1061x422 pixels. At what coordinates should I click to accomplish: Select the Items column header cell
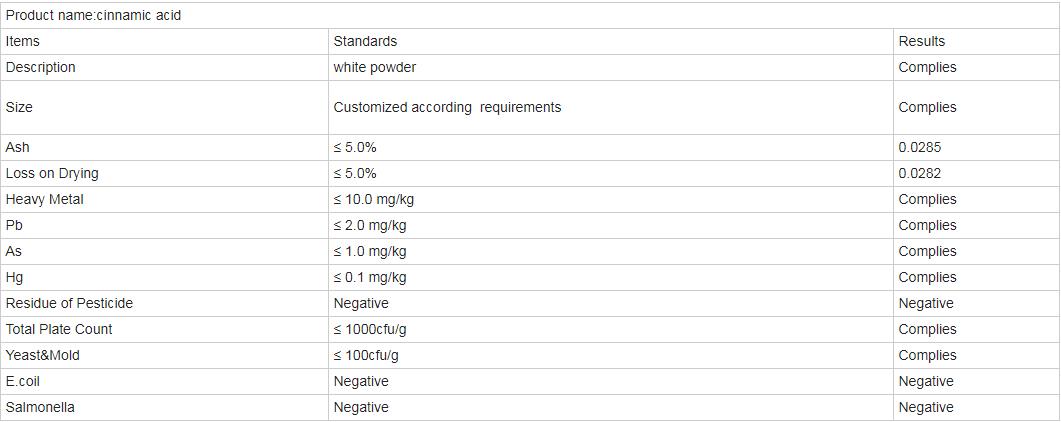point(23,41)
